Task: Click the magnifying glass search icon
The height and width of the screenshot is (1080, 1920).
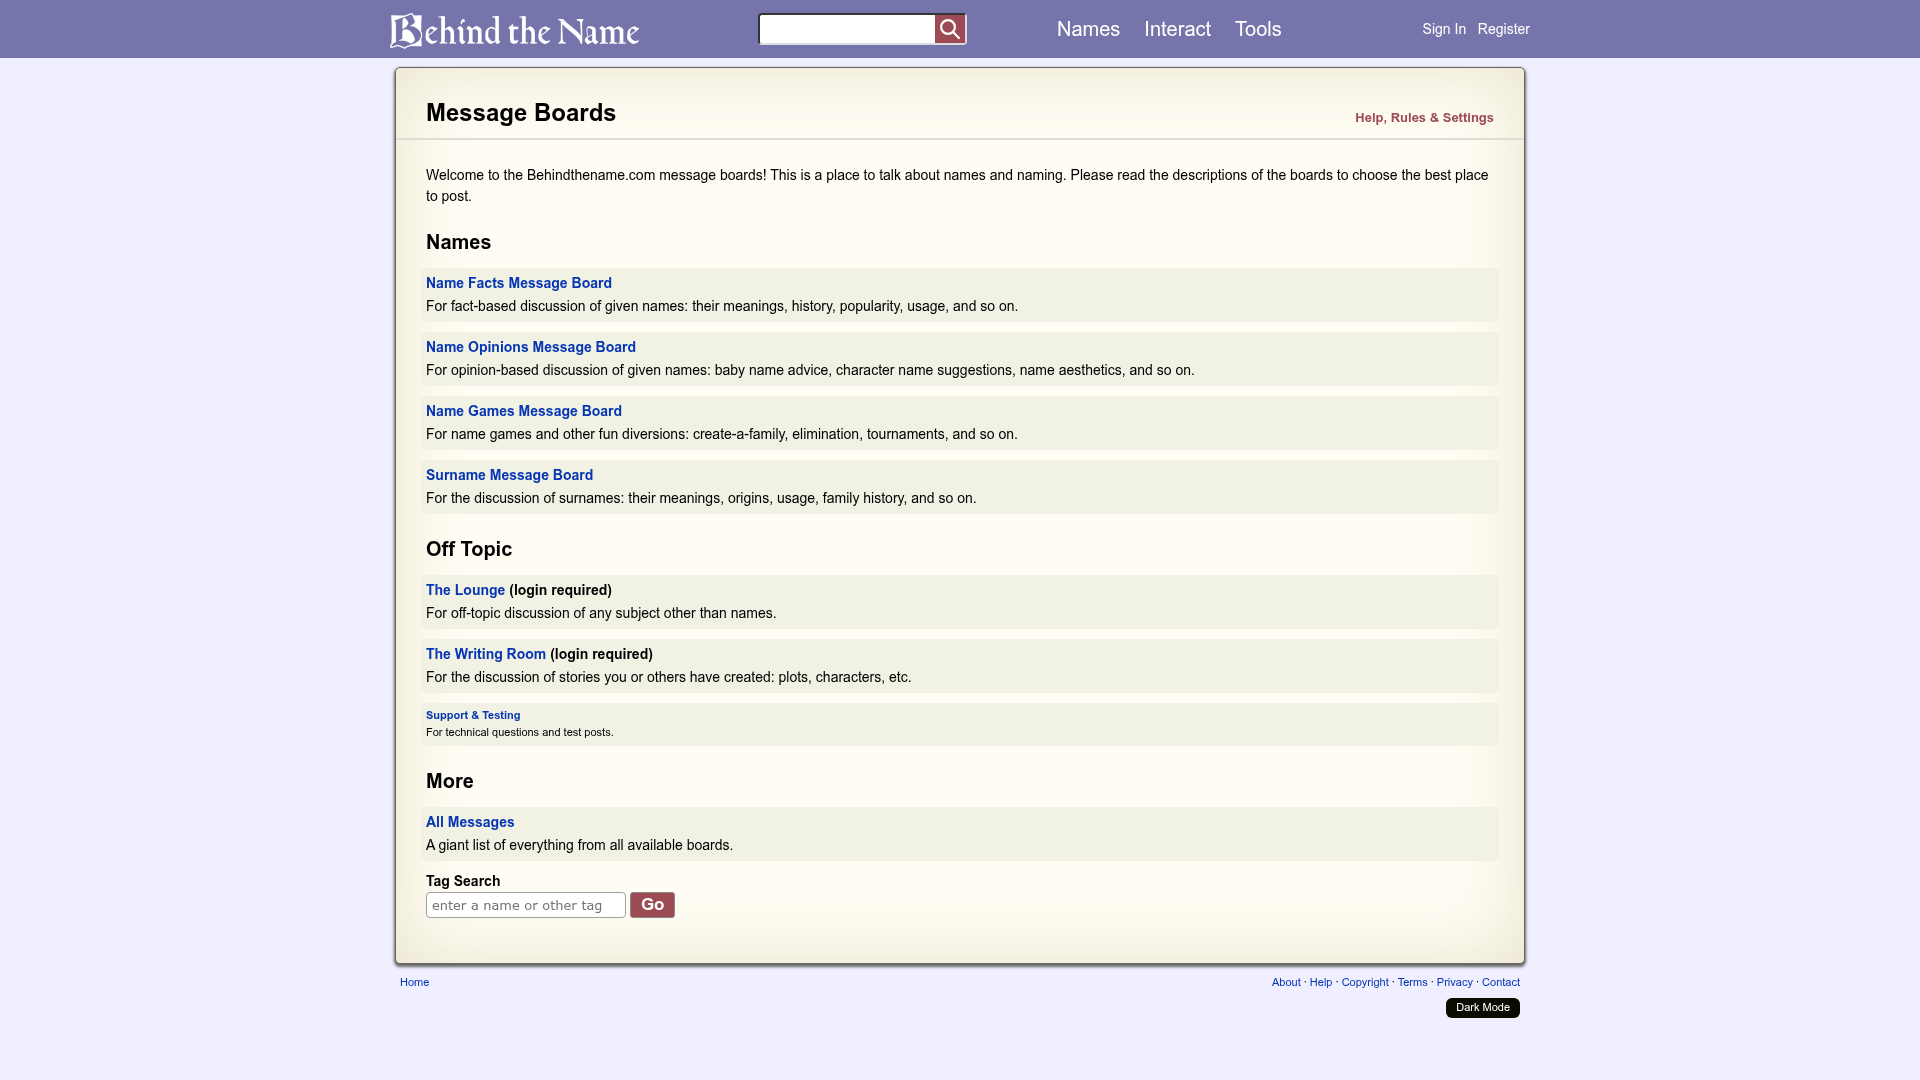Action: pos(950,29)
